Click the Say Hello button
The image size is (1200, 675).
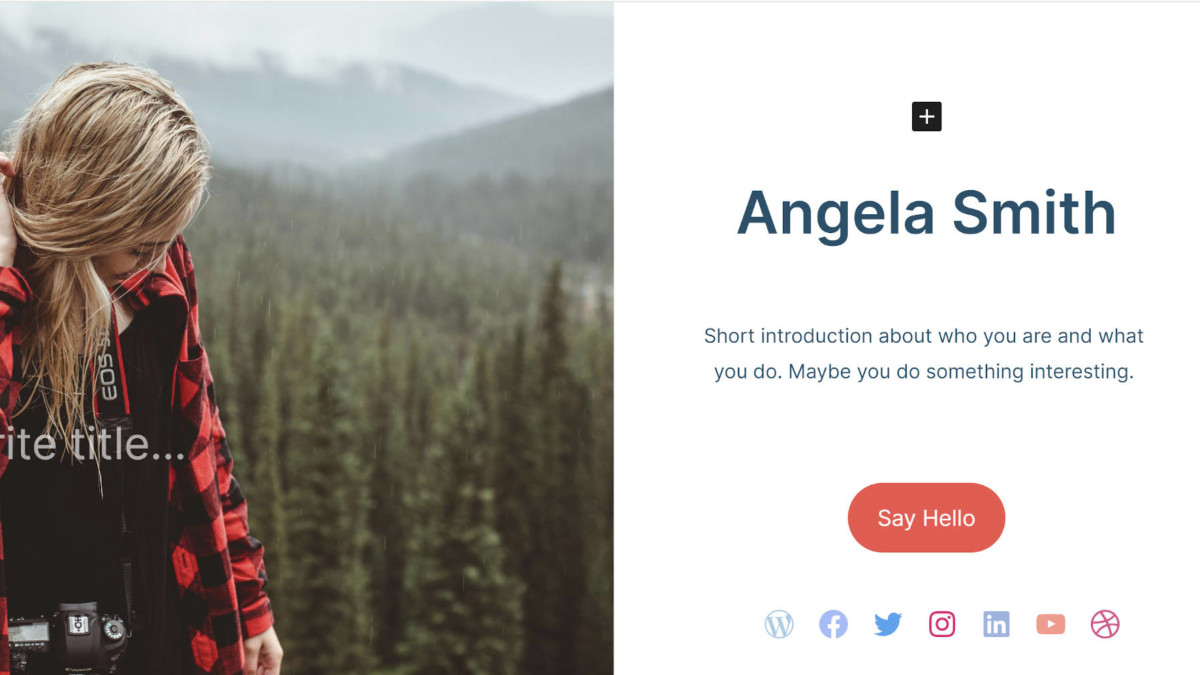[926, 518]
